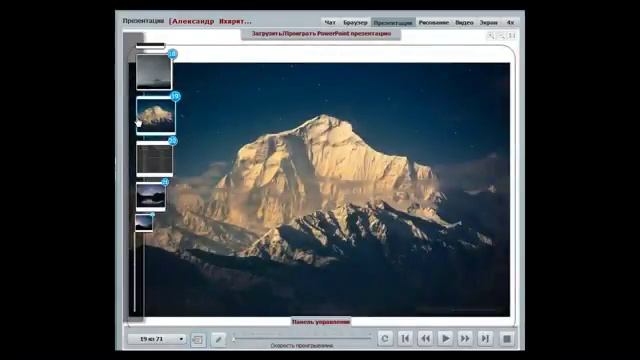The image size is (640, 360).
Task: Open lake slide thumbnail 21
Action: click(151, 196)
